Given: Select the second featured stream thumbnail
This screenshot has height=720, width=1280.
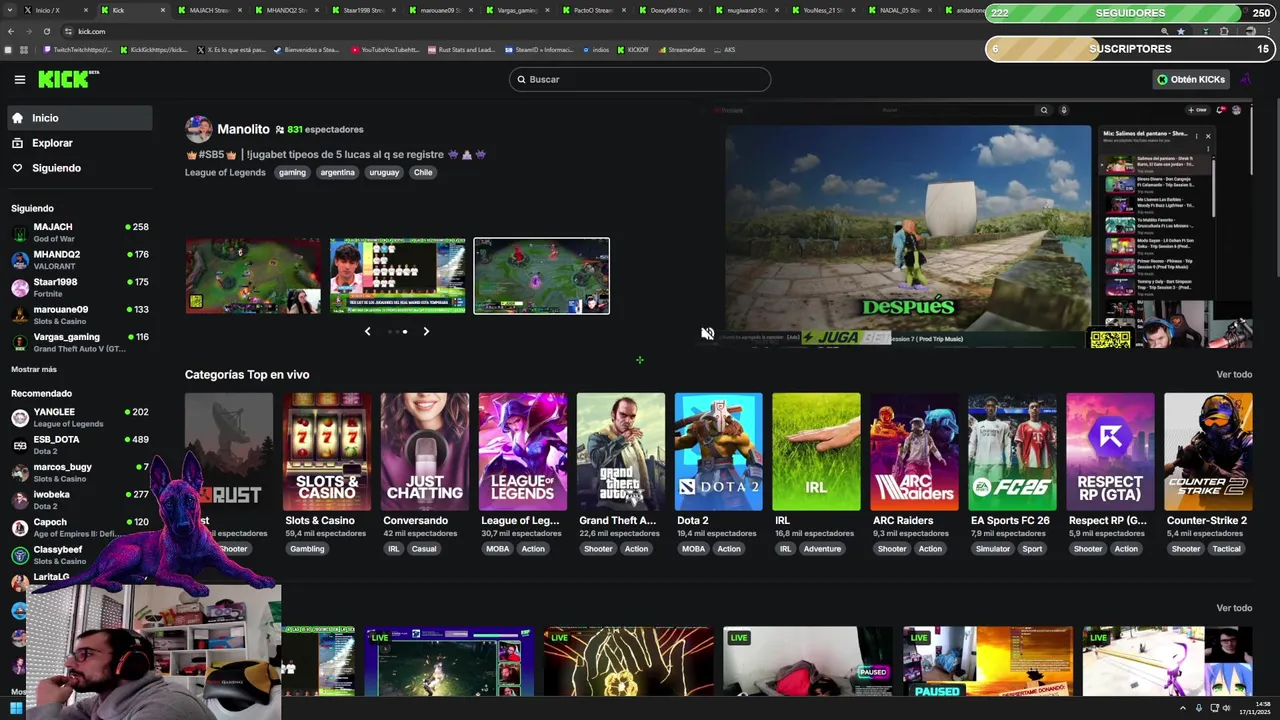Looking at the screenshot, I should [x=398, y=276].
